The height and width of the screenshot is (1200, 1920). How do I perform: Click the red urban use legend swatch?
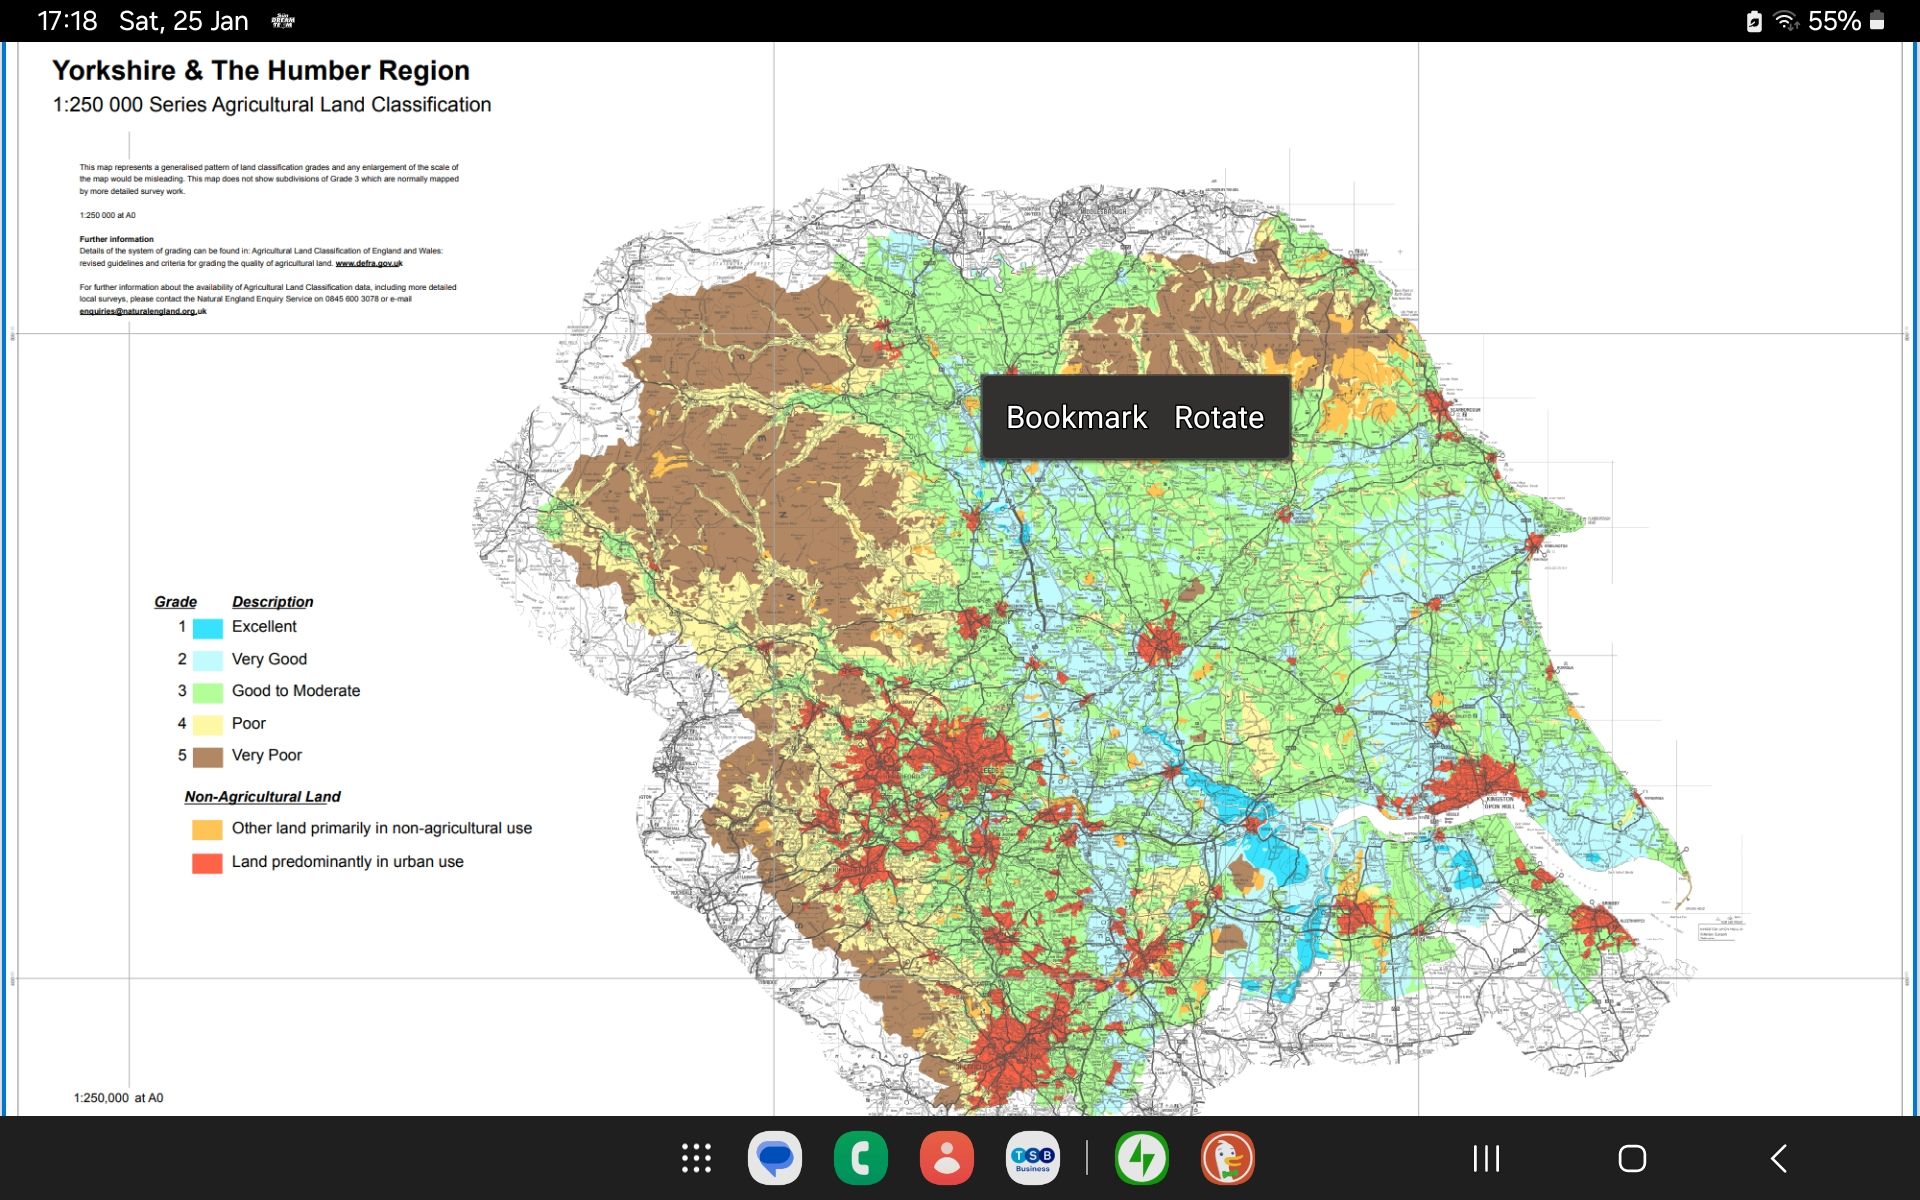pos(207,863)
